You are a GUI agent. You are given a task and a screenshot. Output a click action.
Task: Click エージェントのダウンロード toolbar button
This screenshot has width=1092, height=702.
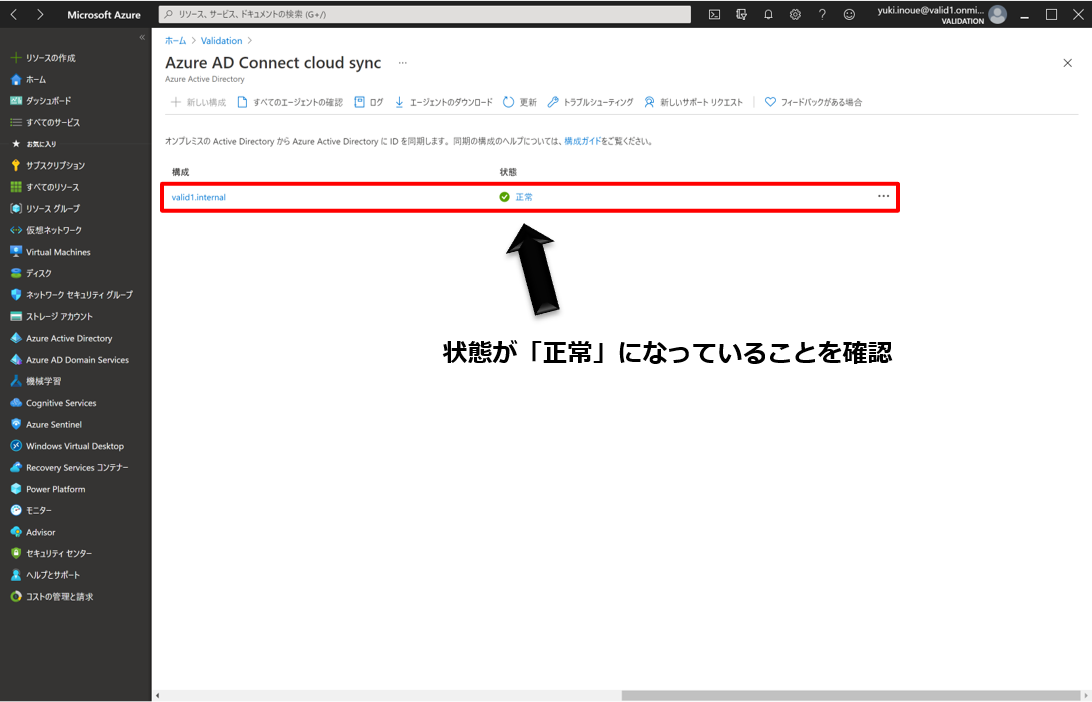coord(443,102)
